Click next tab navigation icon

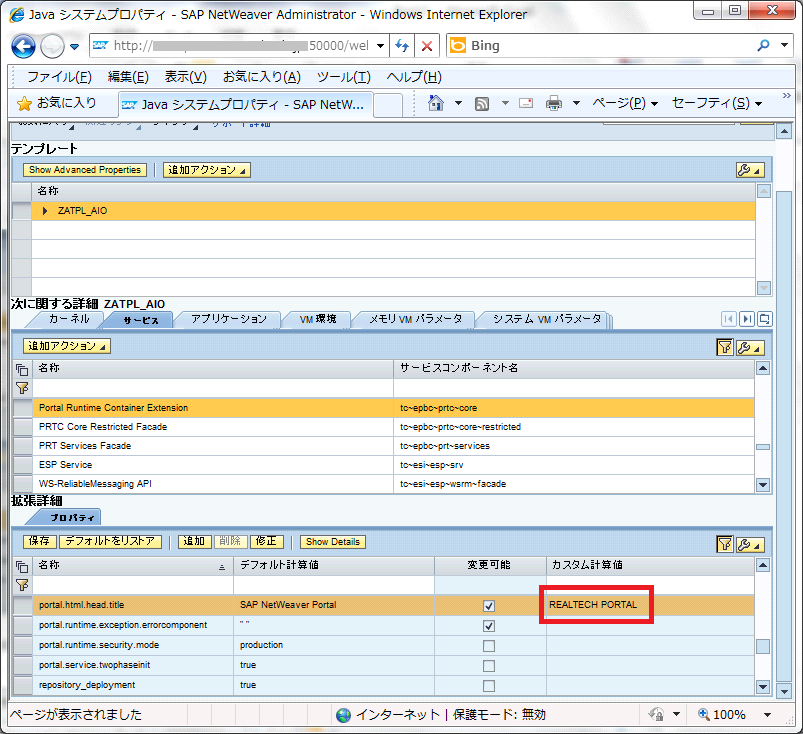point(747,319)
